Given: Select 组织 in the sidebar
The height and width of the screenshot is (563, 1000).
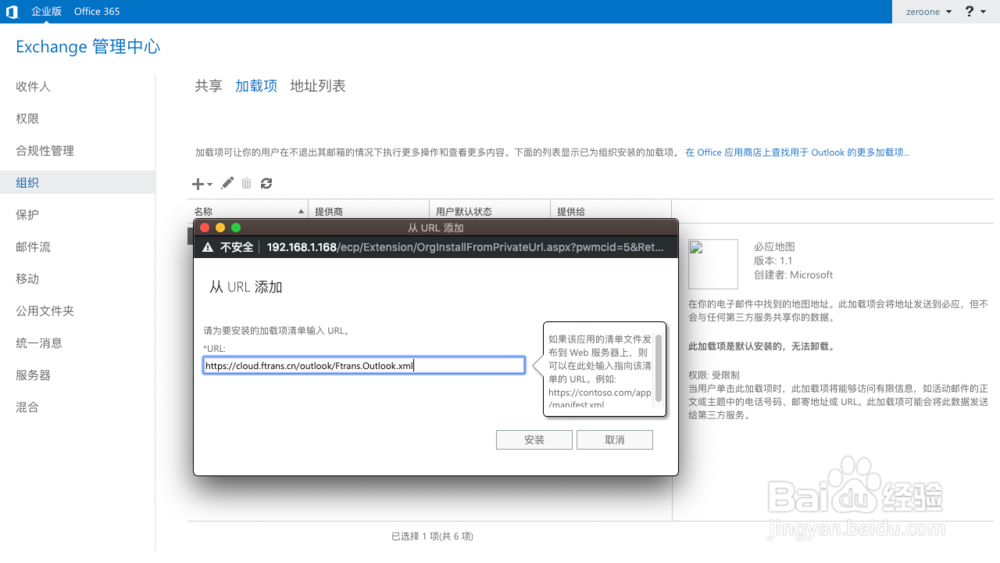Looking at the screenshot, I should [x=77, y=182].
